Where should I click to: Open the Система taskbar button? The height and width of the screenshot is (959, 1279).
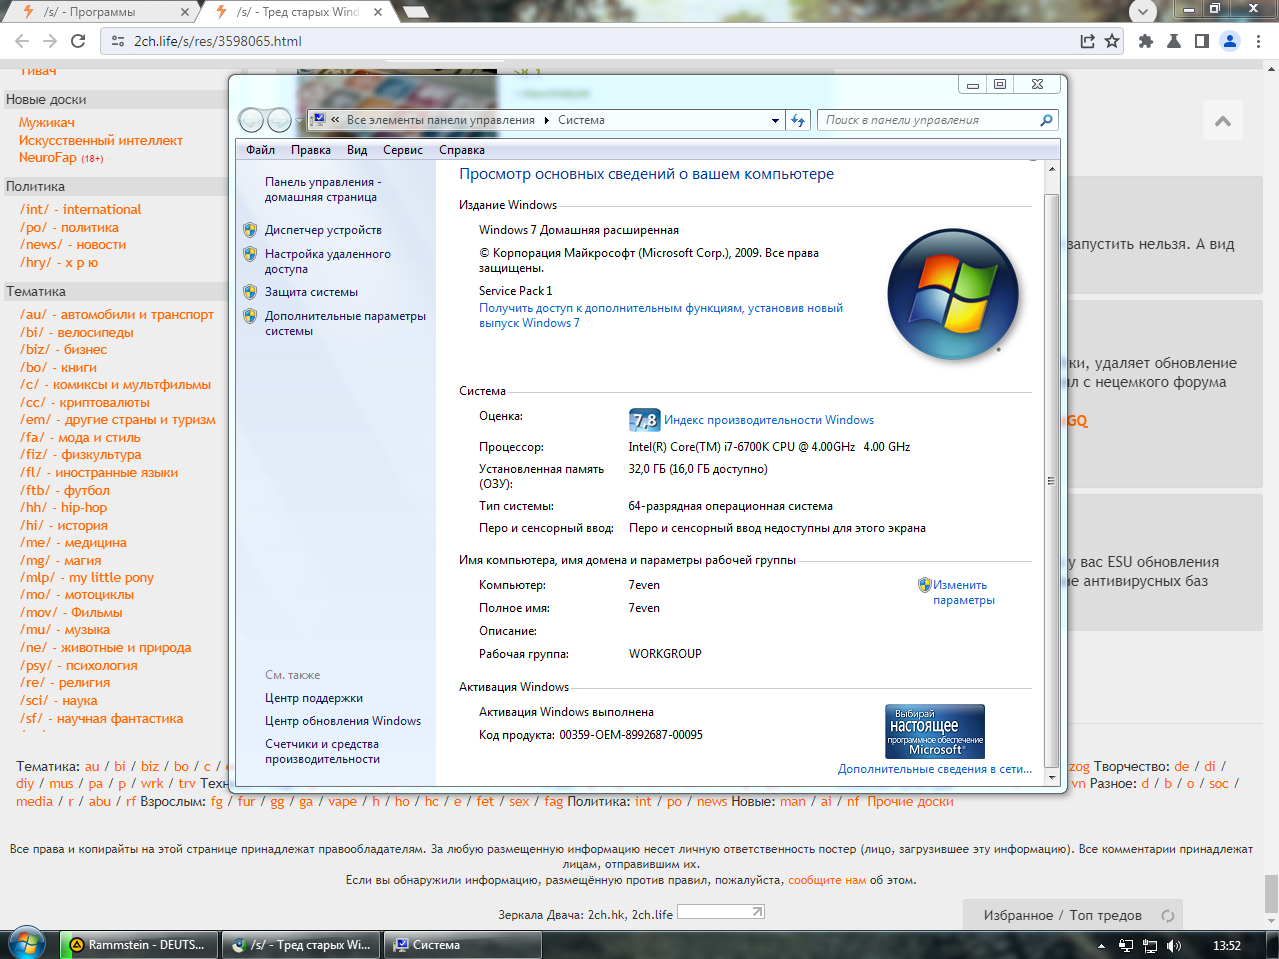tap(462, 945)
